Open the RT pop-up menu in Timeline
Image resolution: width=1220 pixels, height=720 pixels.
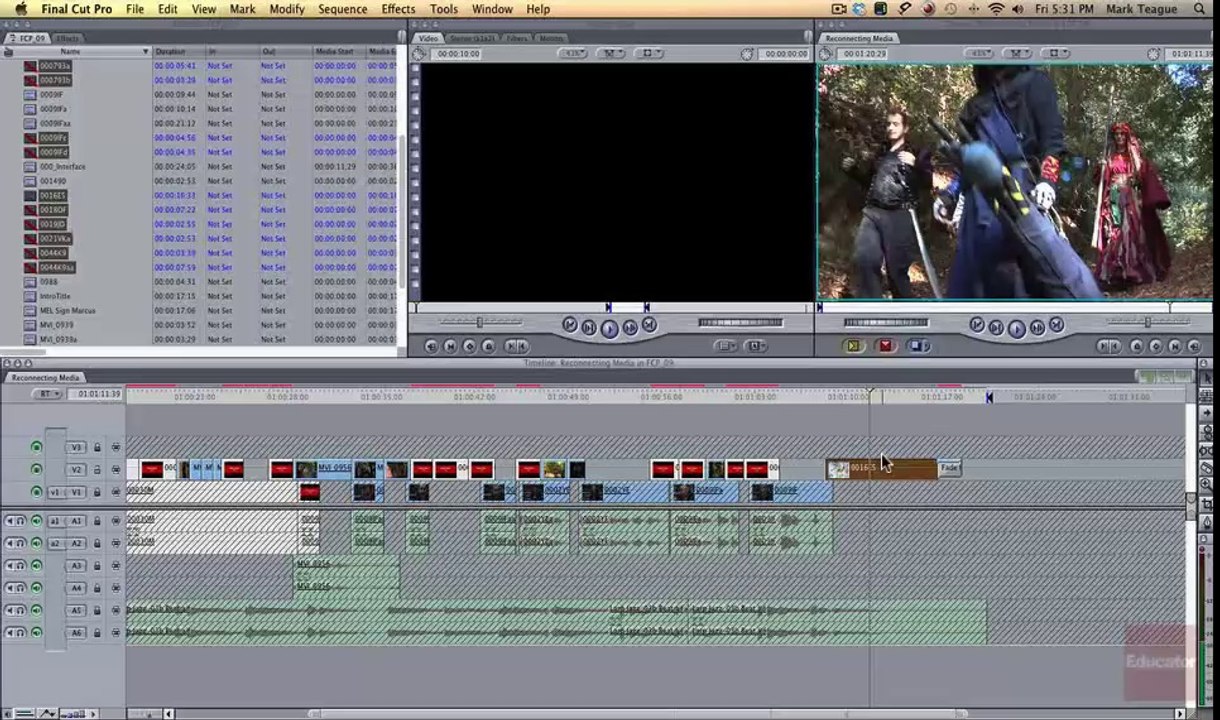pos(47,394)
